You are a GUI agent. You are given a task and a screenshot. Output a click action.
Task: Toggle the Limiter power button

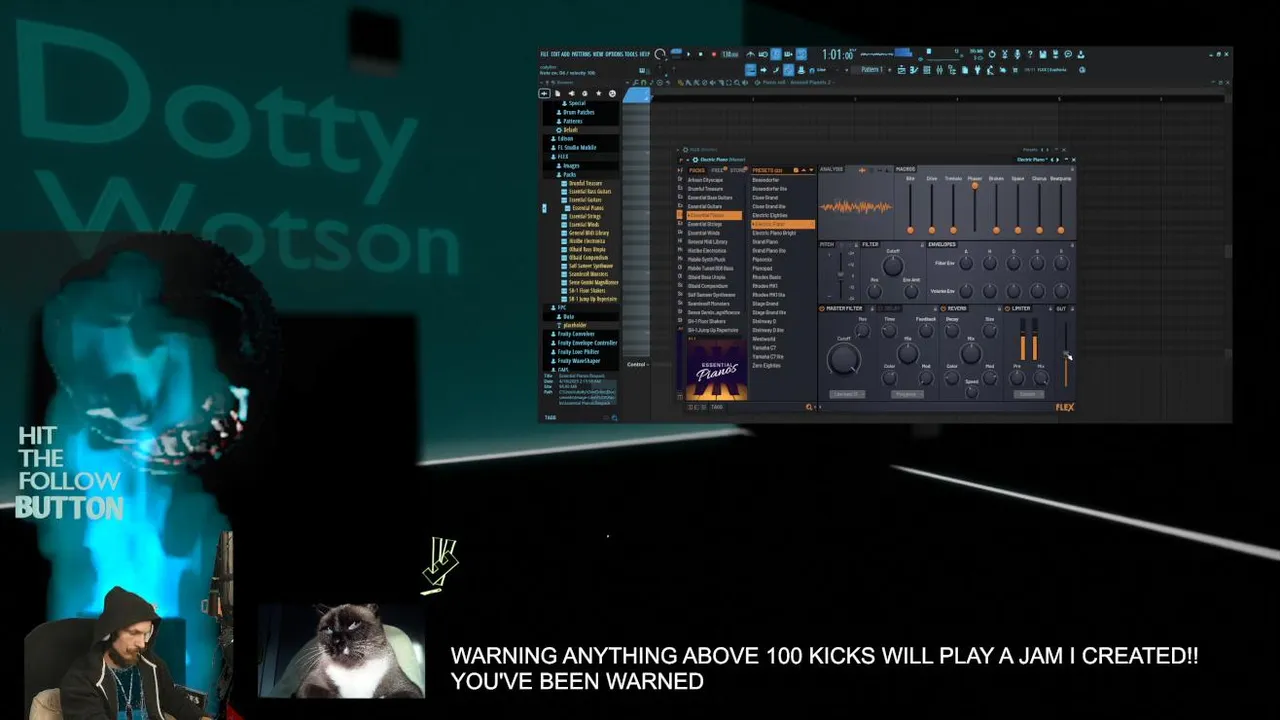[1007, 308]
